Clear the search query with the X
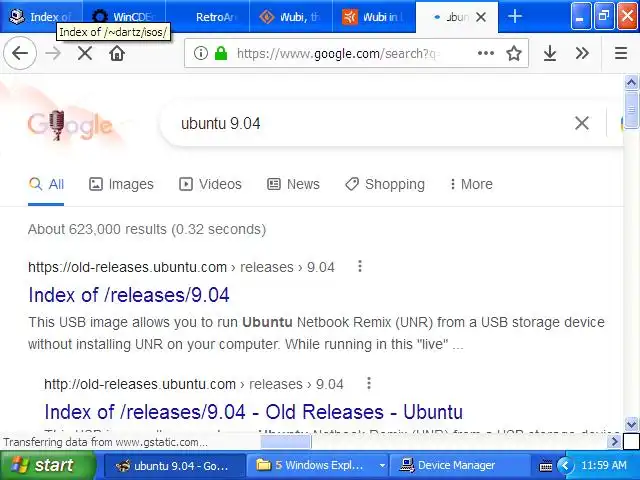 pos(582,123)
